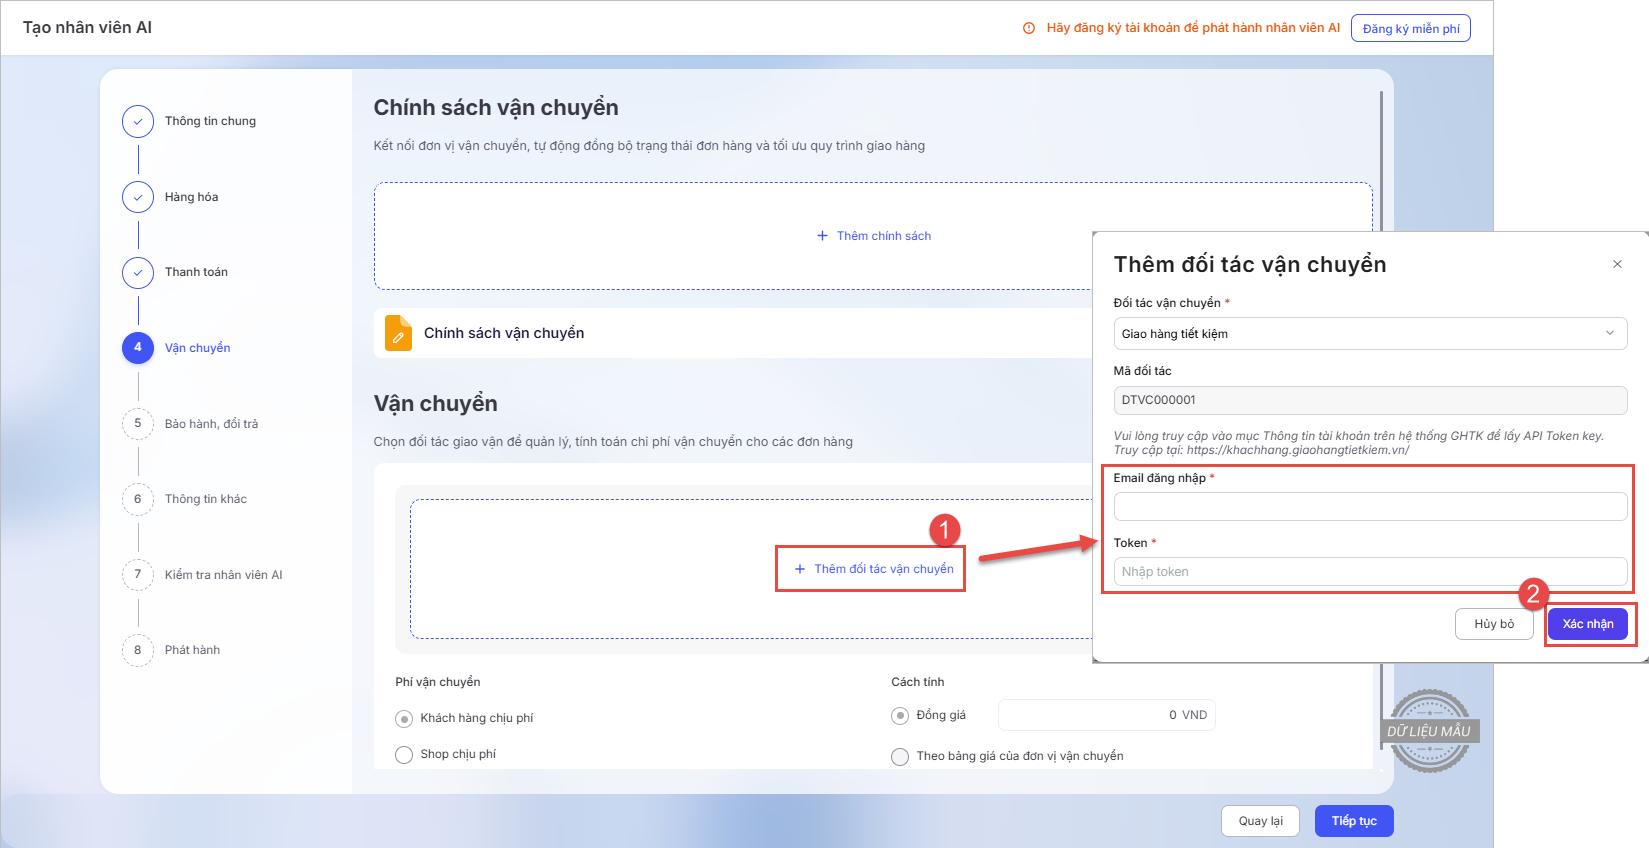Viewport: 1649px width, 848px height.
Task: Click the step 5 number circle
Action: 138,423
